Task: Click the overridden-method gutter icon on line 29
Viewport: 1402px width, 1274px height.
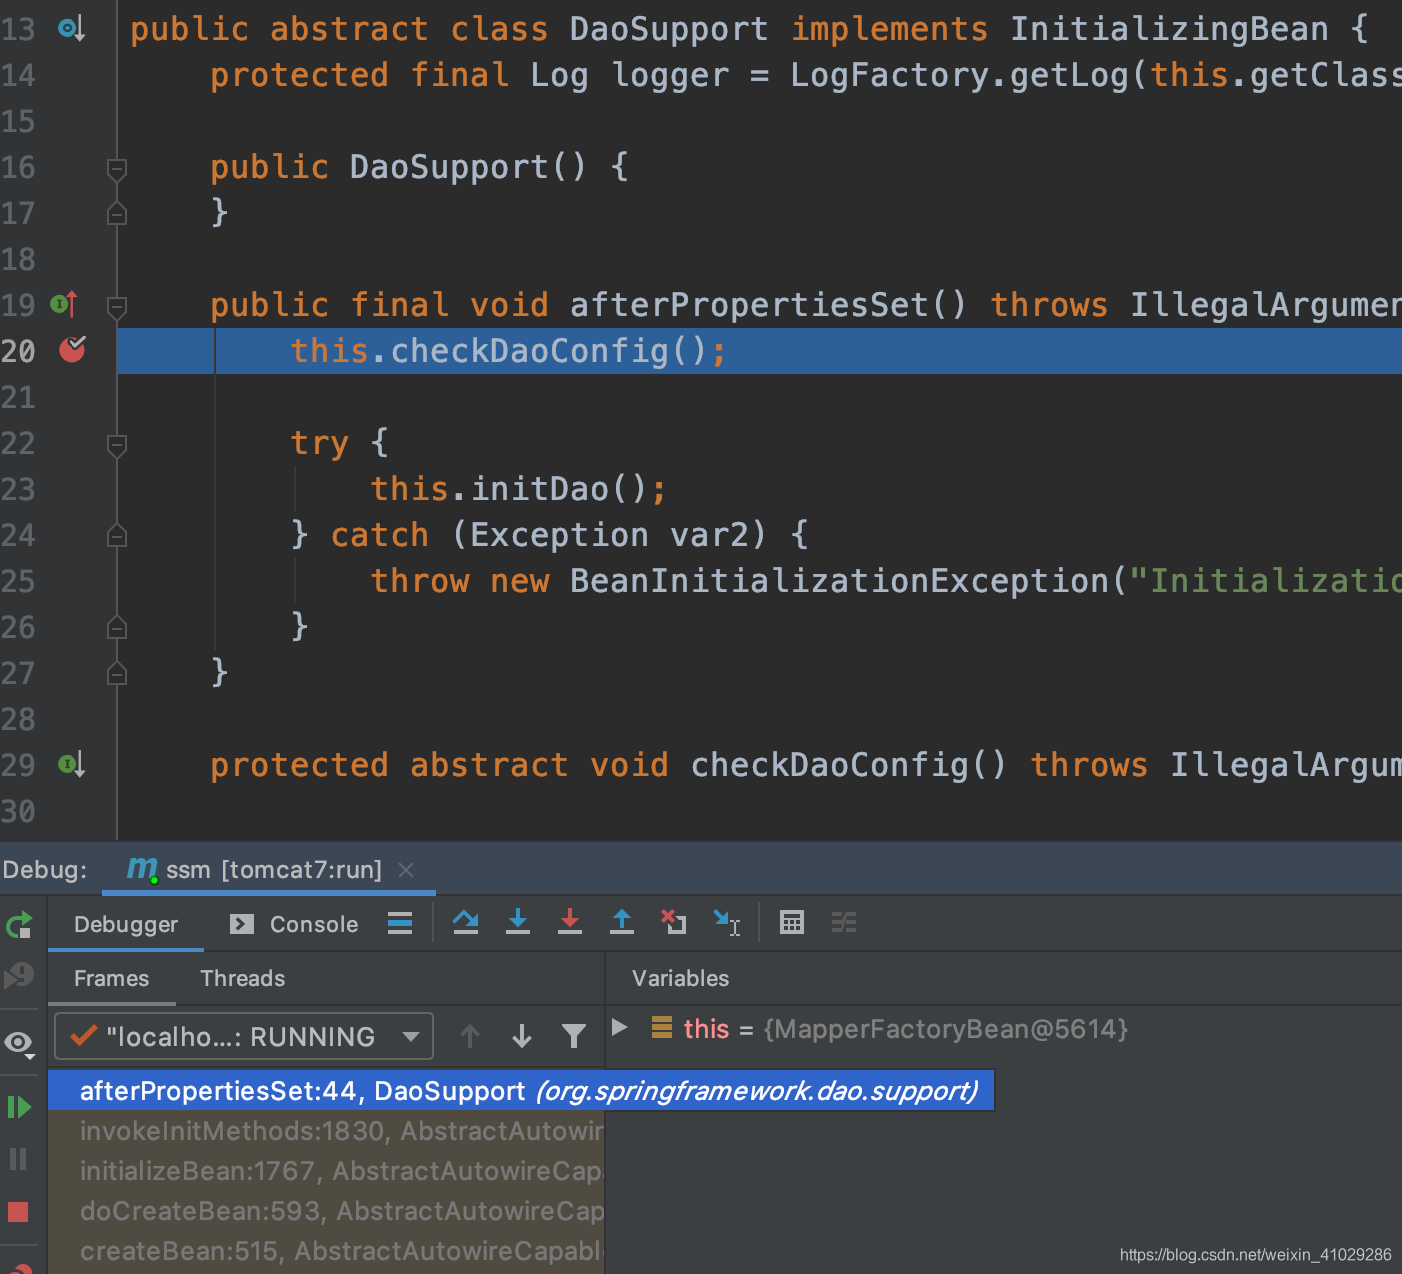Action: [71, 765]
